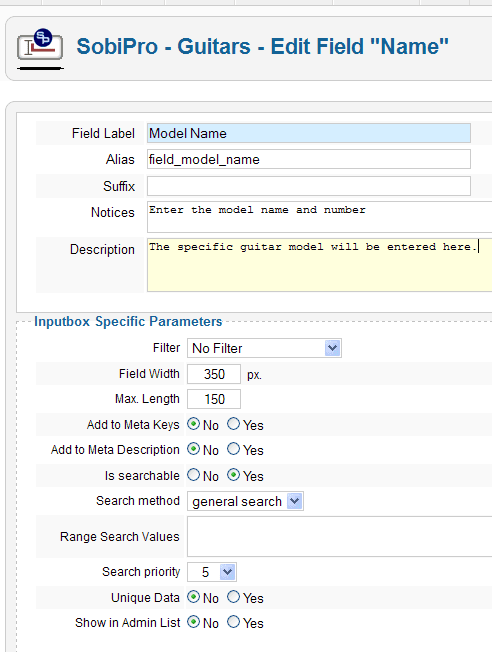This screenshot has height=652, width=492.
Task: Open the Filter dropdown arrow
Action: [x=332, y=348]
